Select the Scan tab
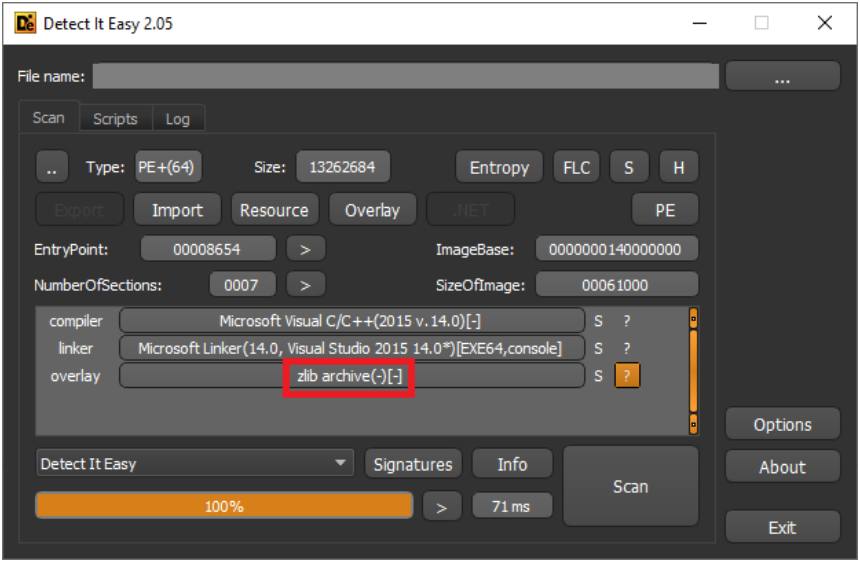860x562 pixels. 49,117
